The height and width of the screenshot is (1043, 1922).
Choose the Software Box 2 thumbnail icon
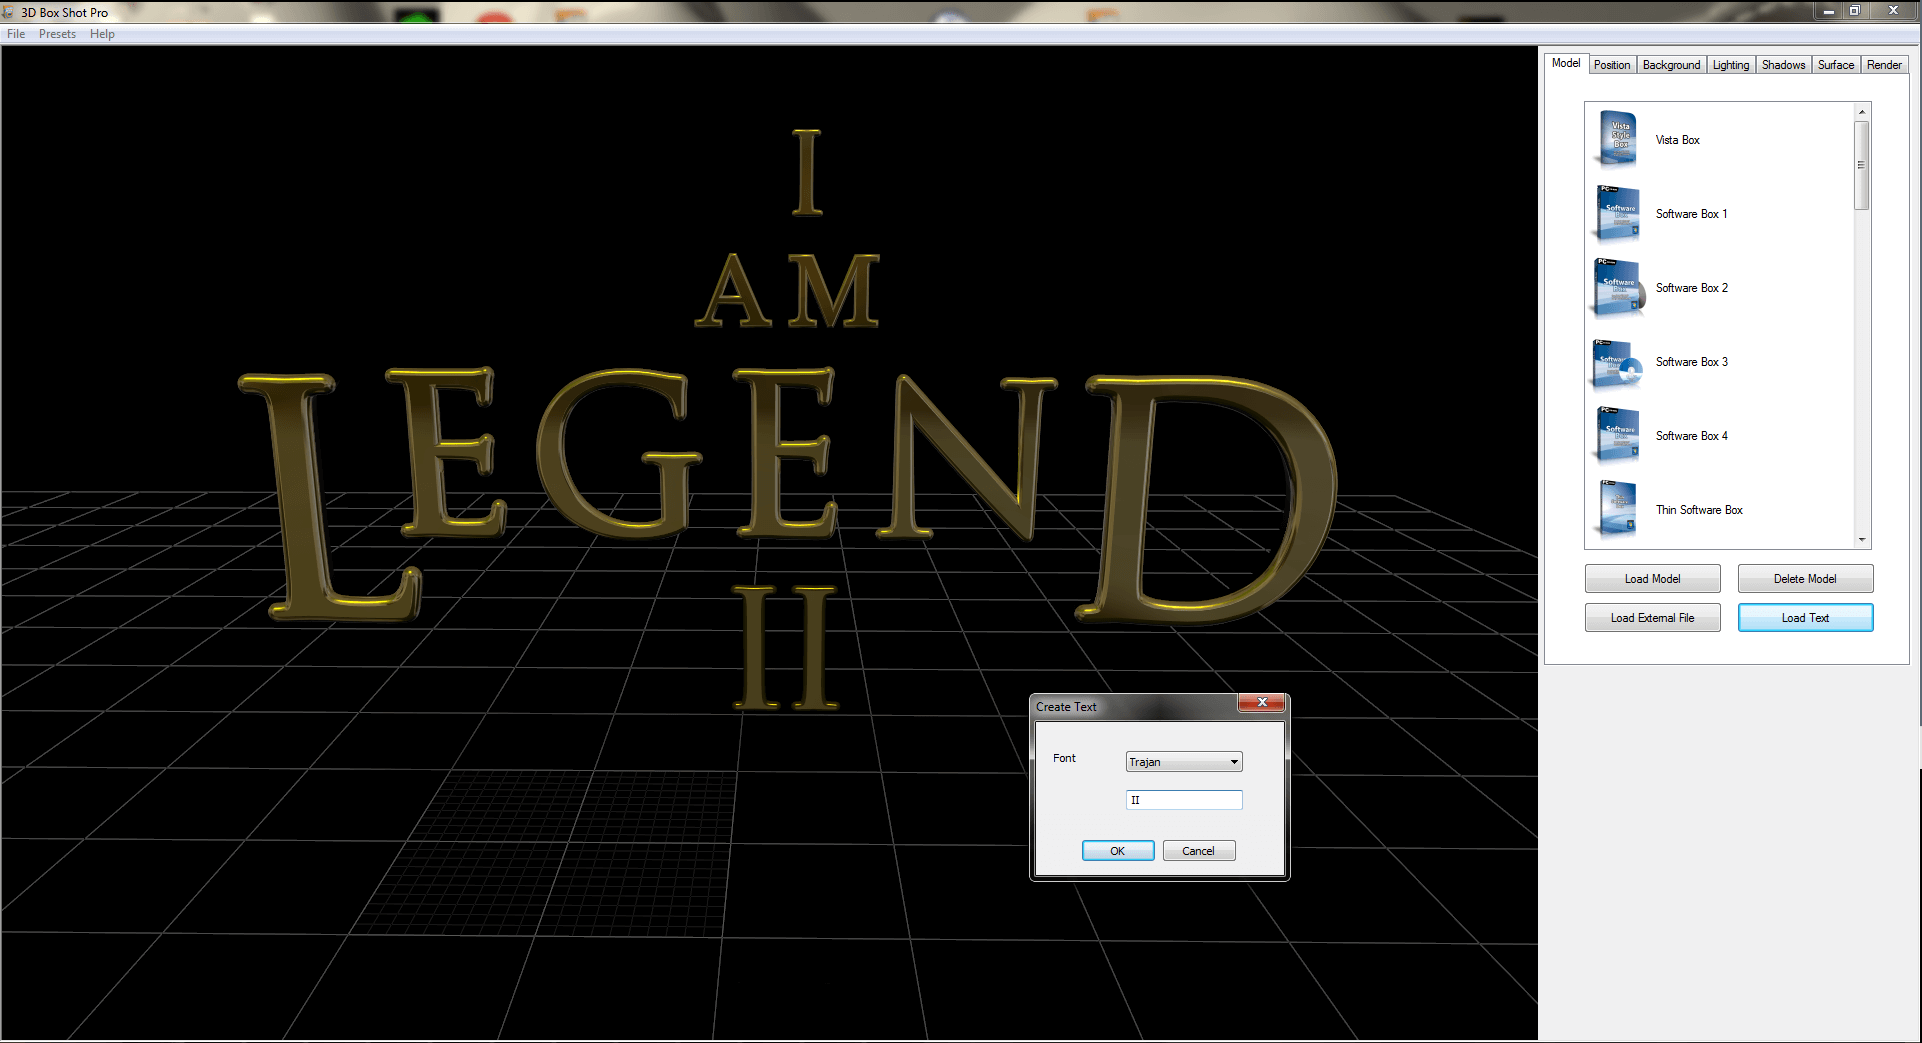click(x=1617, y=287)
